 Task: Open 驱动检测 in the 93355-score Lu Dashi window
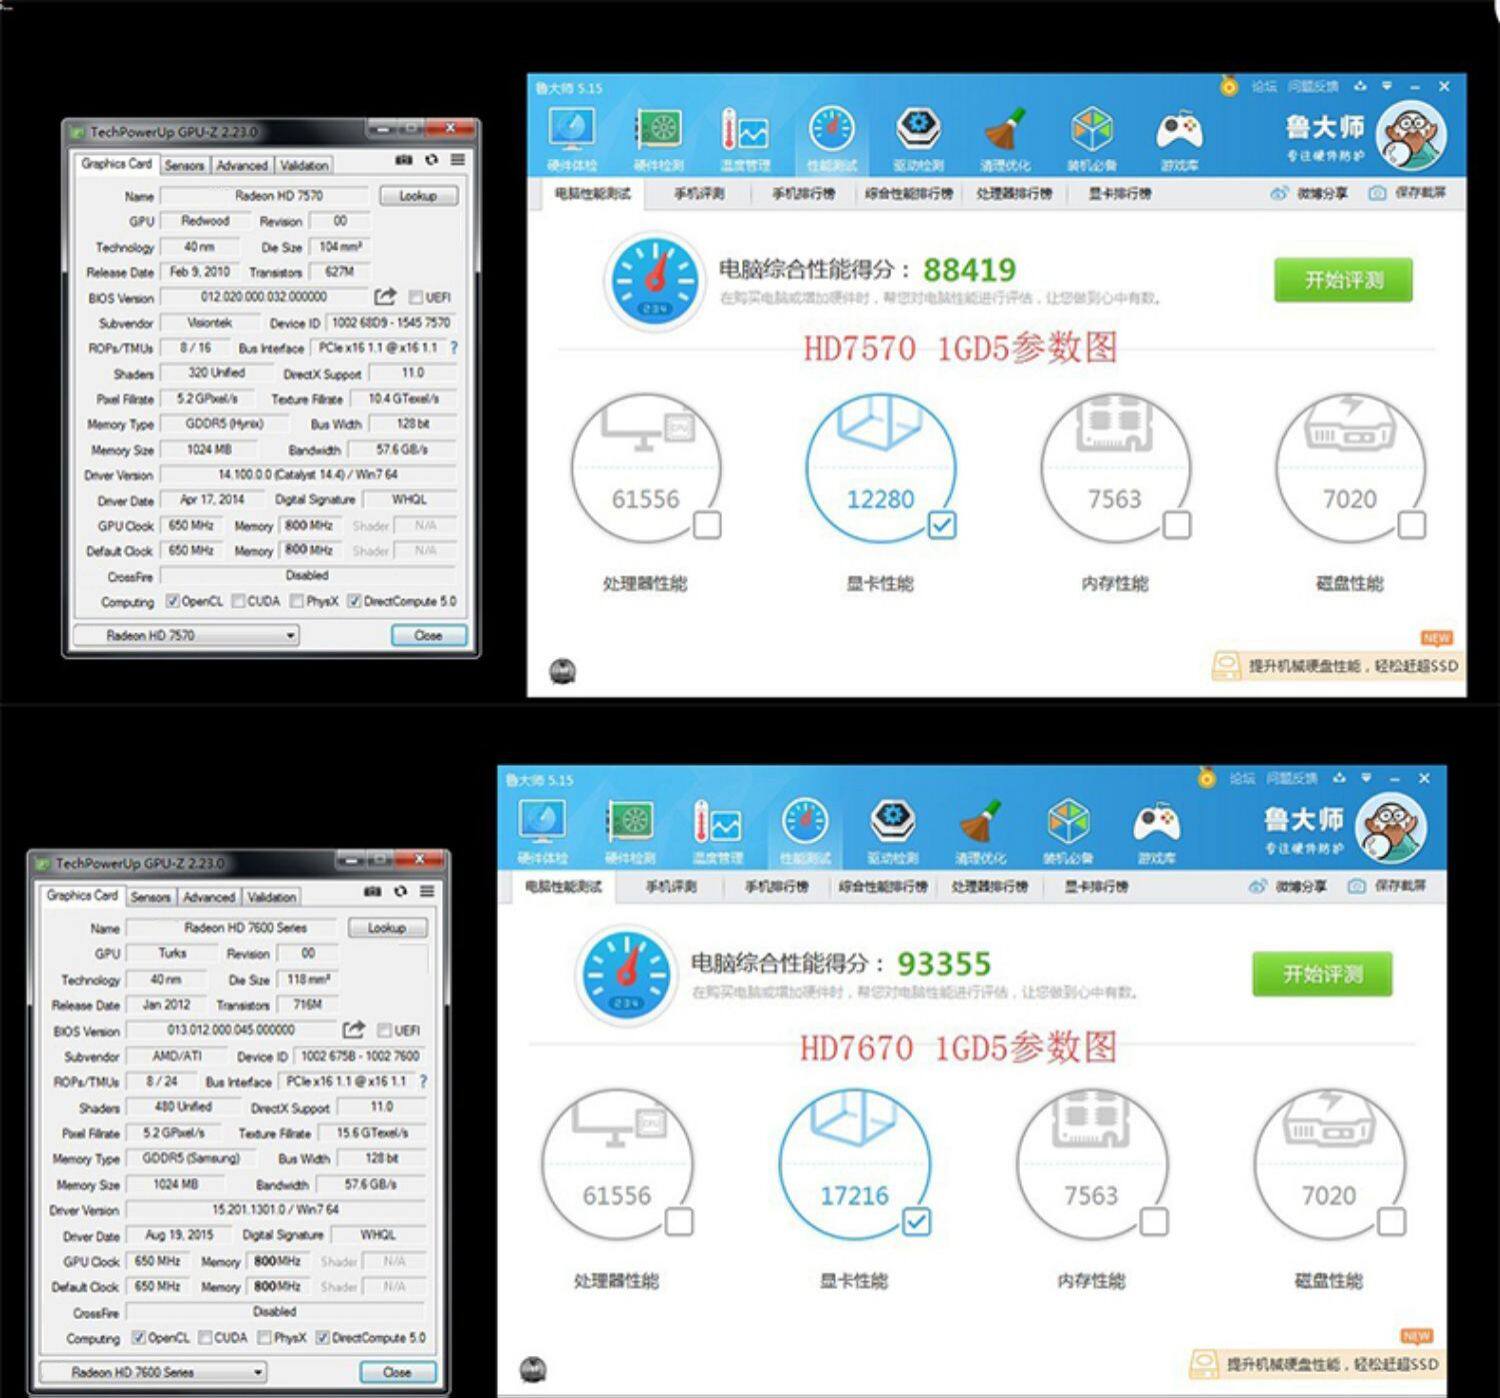[x=892, y=832]
